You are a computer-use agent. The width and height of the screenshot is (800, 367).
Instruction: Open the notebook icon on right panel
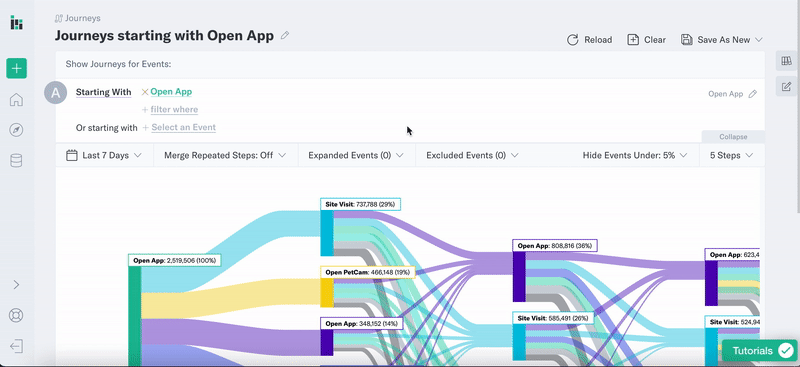(786, 61)
